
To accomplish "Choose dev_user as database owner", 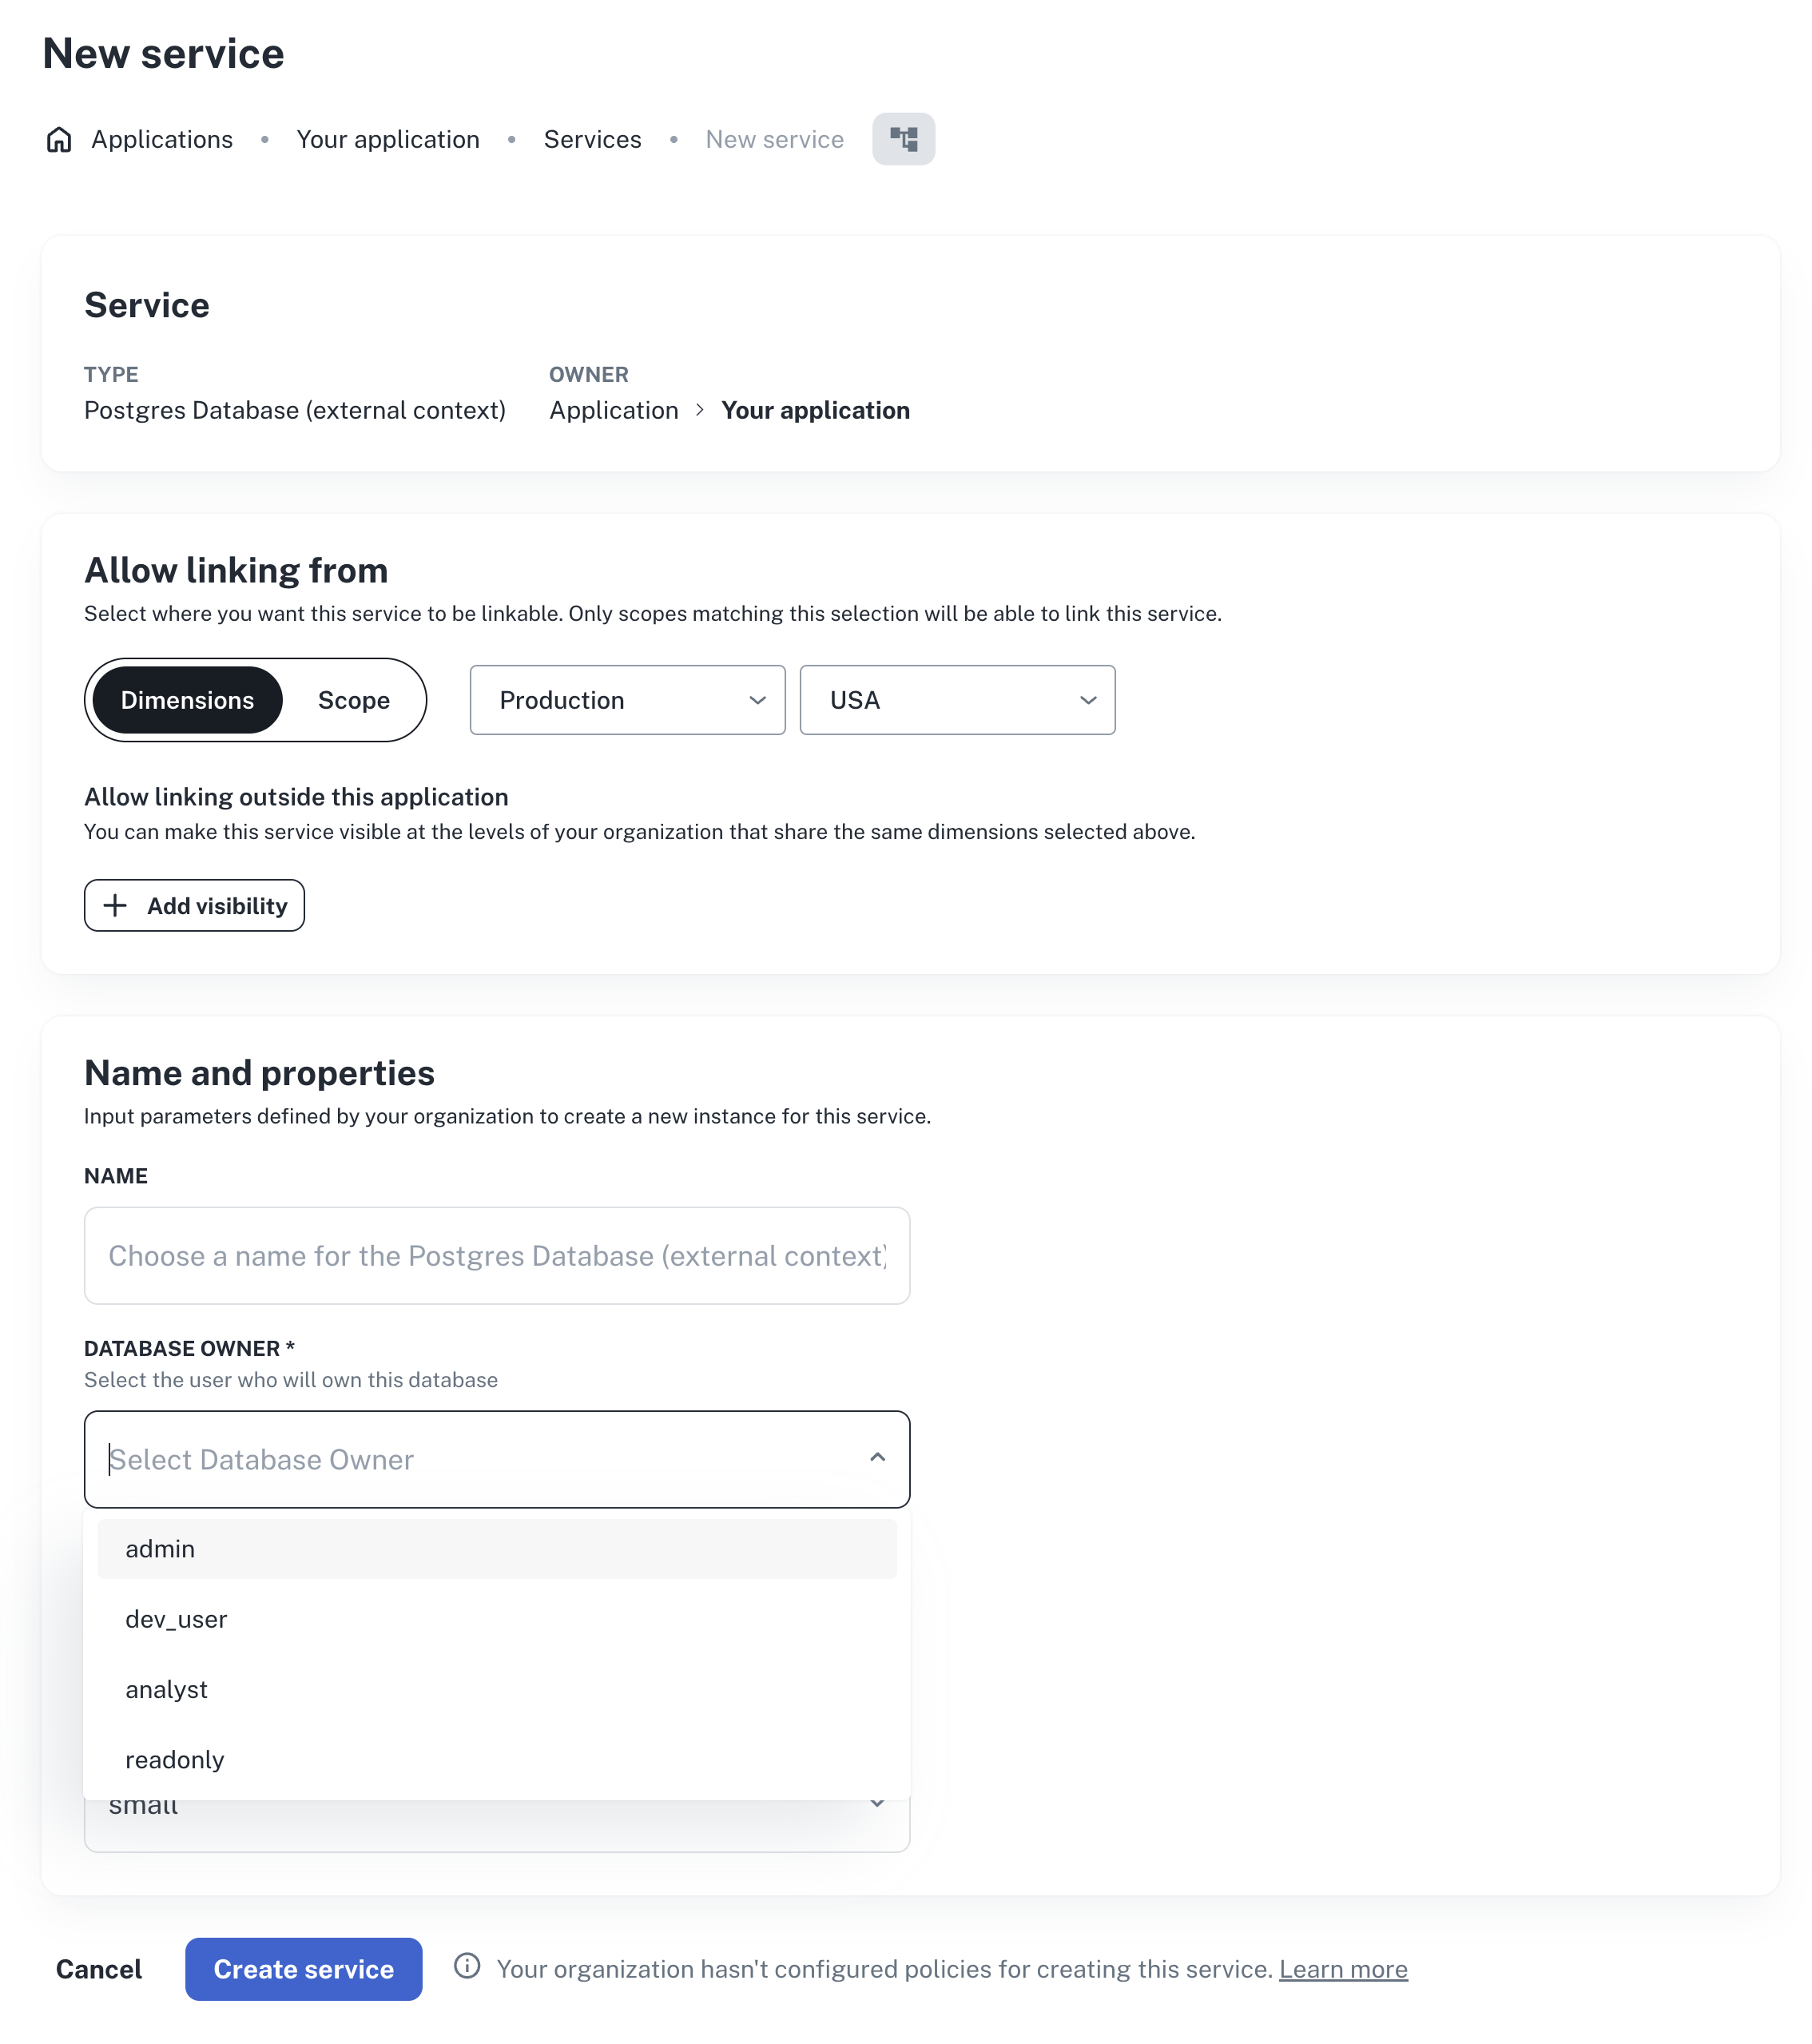I will [496, 1619].
